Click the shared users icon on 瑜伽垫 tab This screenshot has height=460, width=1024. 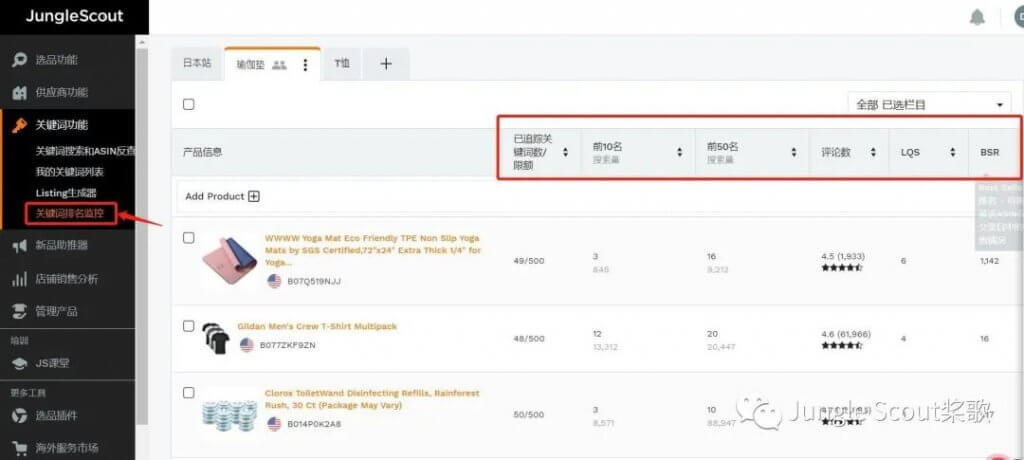[x=280, y=65]
